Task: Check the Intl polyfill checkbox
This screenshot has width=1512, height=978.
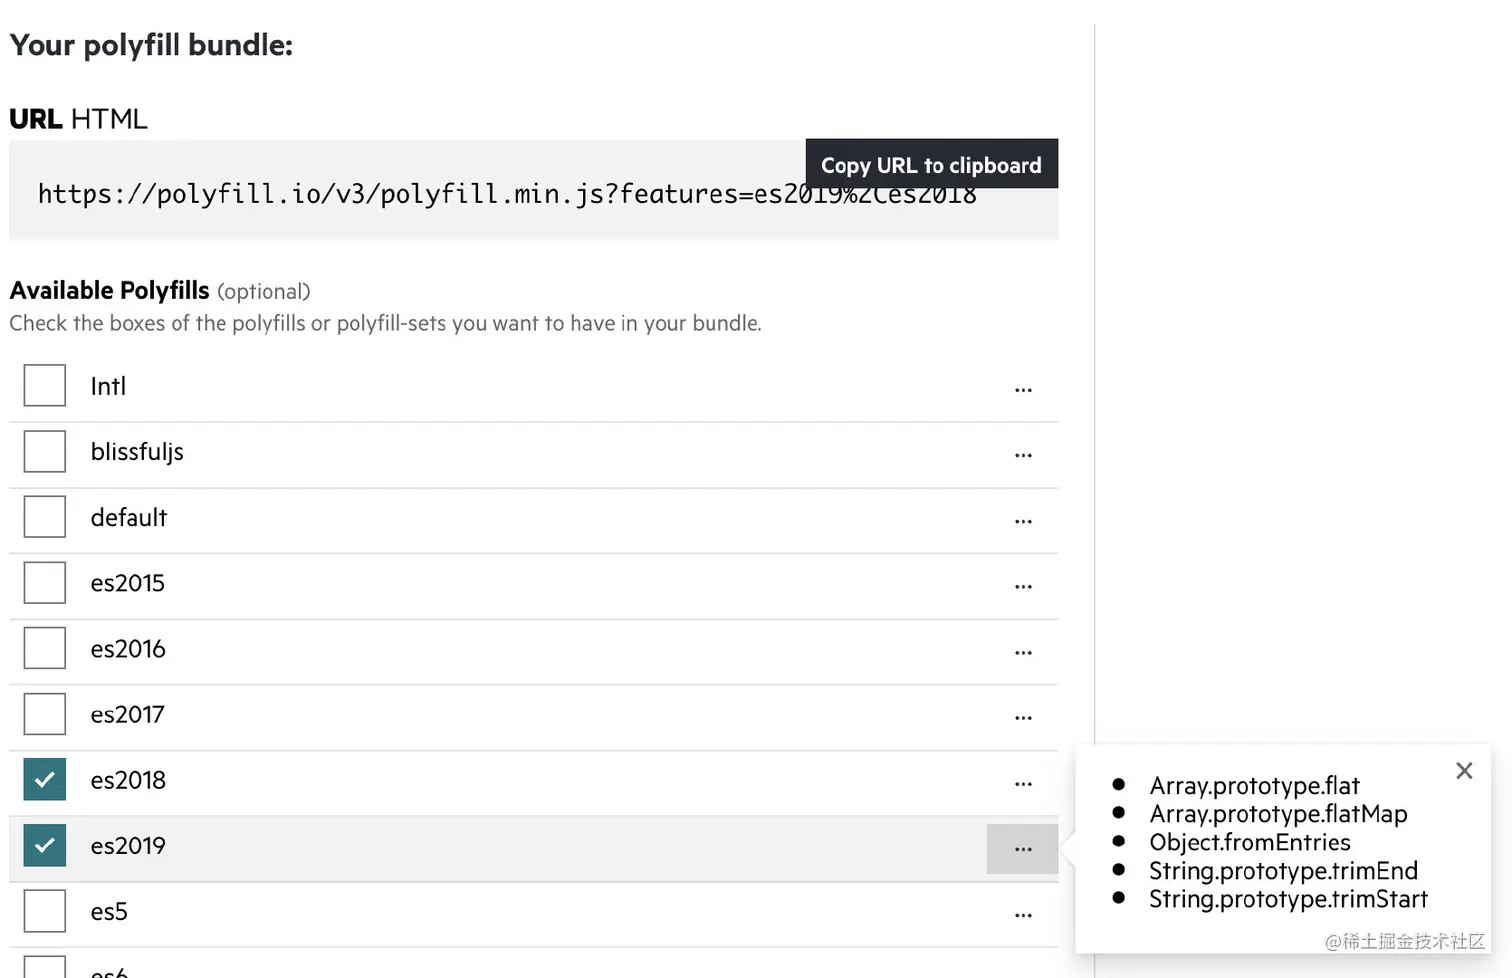Action: tap(45, 385)
